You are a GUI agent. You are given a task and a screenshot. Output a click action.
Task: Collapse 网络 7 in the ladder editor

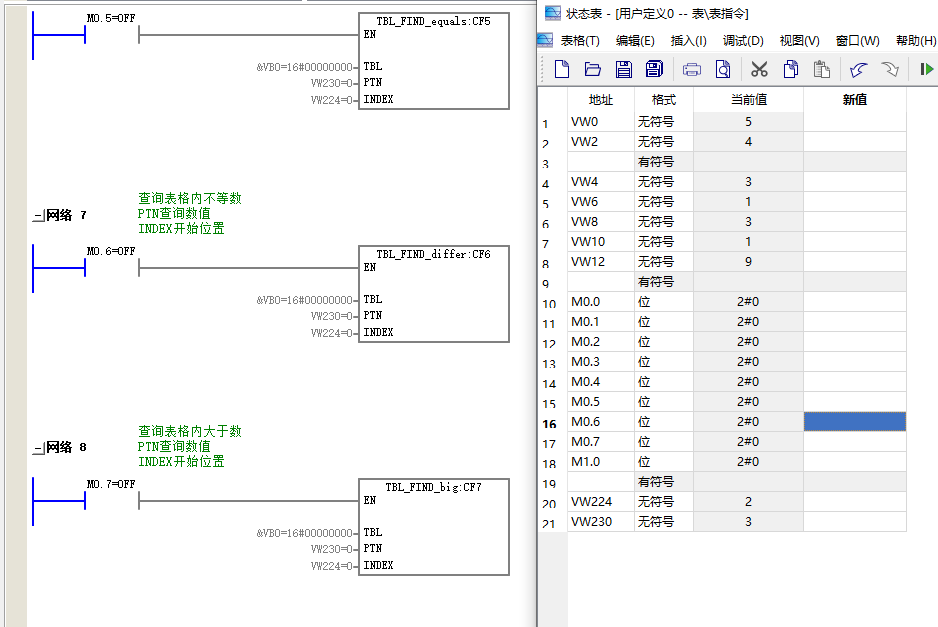(39, 215)
